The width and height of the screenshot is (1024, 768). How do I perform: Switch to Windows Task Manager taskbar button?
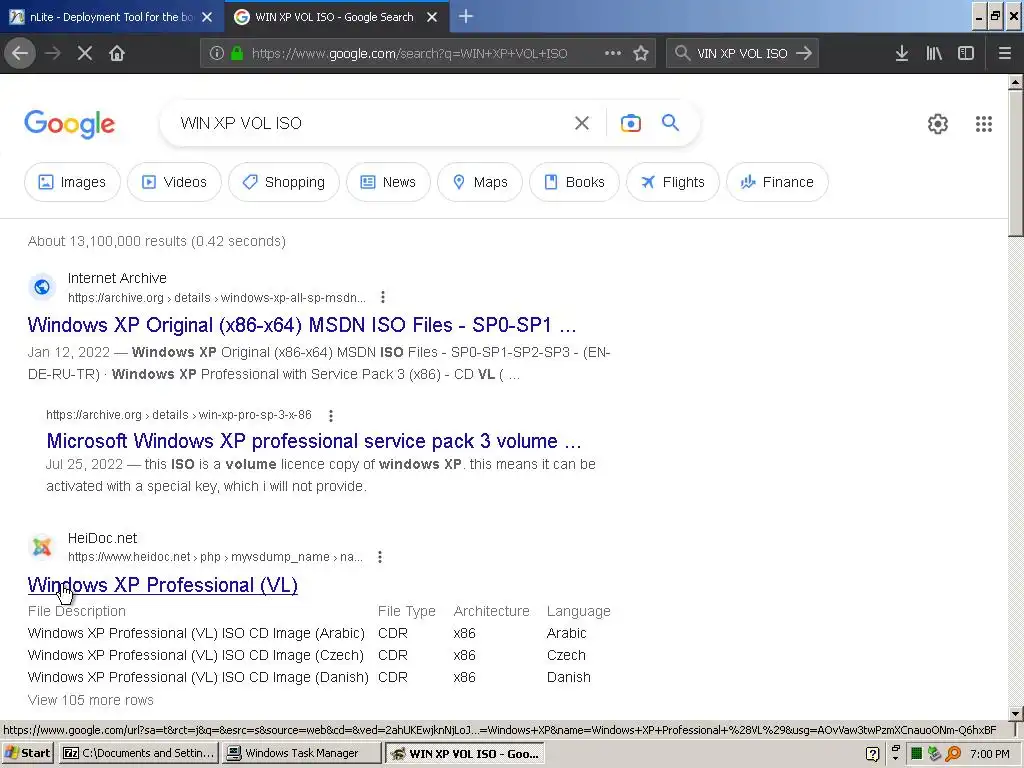(x=302, y=753)
